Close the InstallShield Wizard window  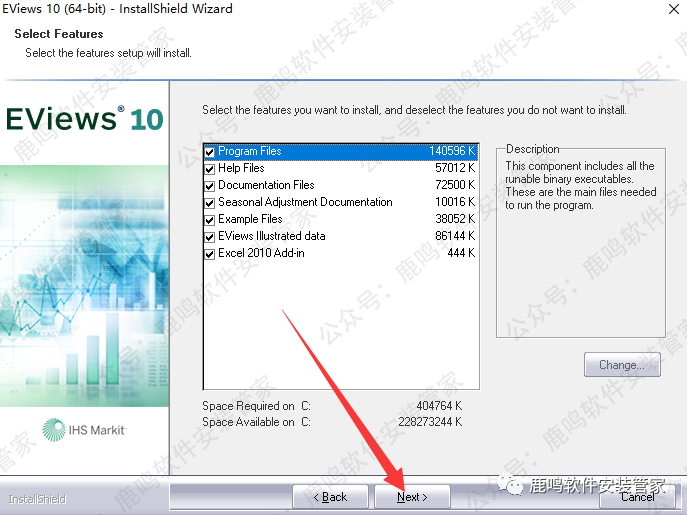point(674,9)
